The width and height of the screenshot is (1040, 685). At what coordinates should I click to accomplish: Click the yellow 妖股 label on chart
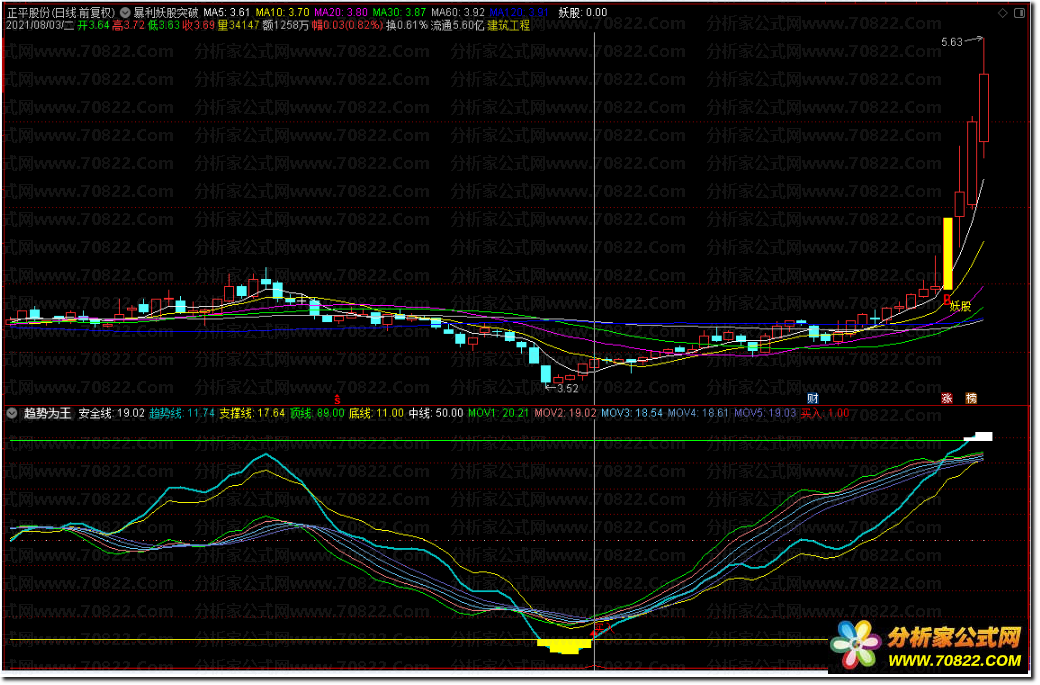pyautogui.click(x=961, y=306)
